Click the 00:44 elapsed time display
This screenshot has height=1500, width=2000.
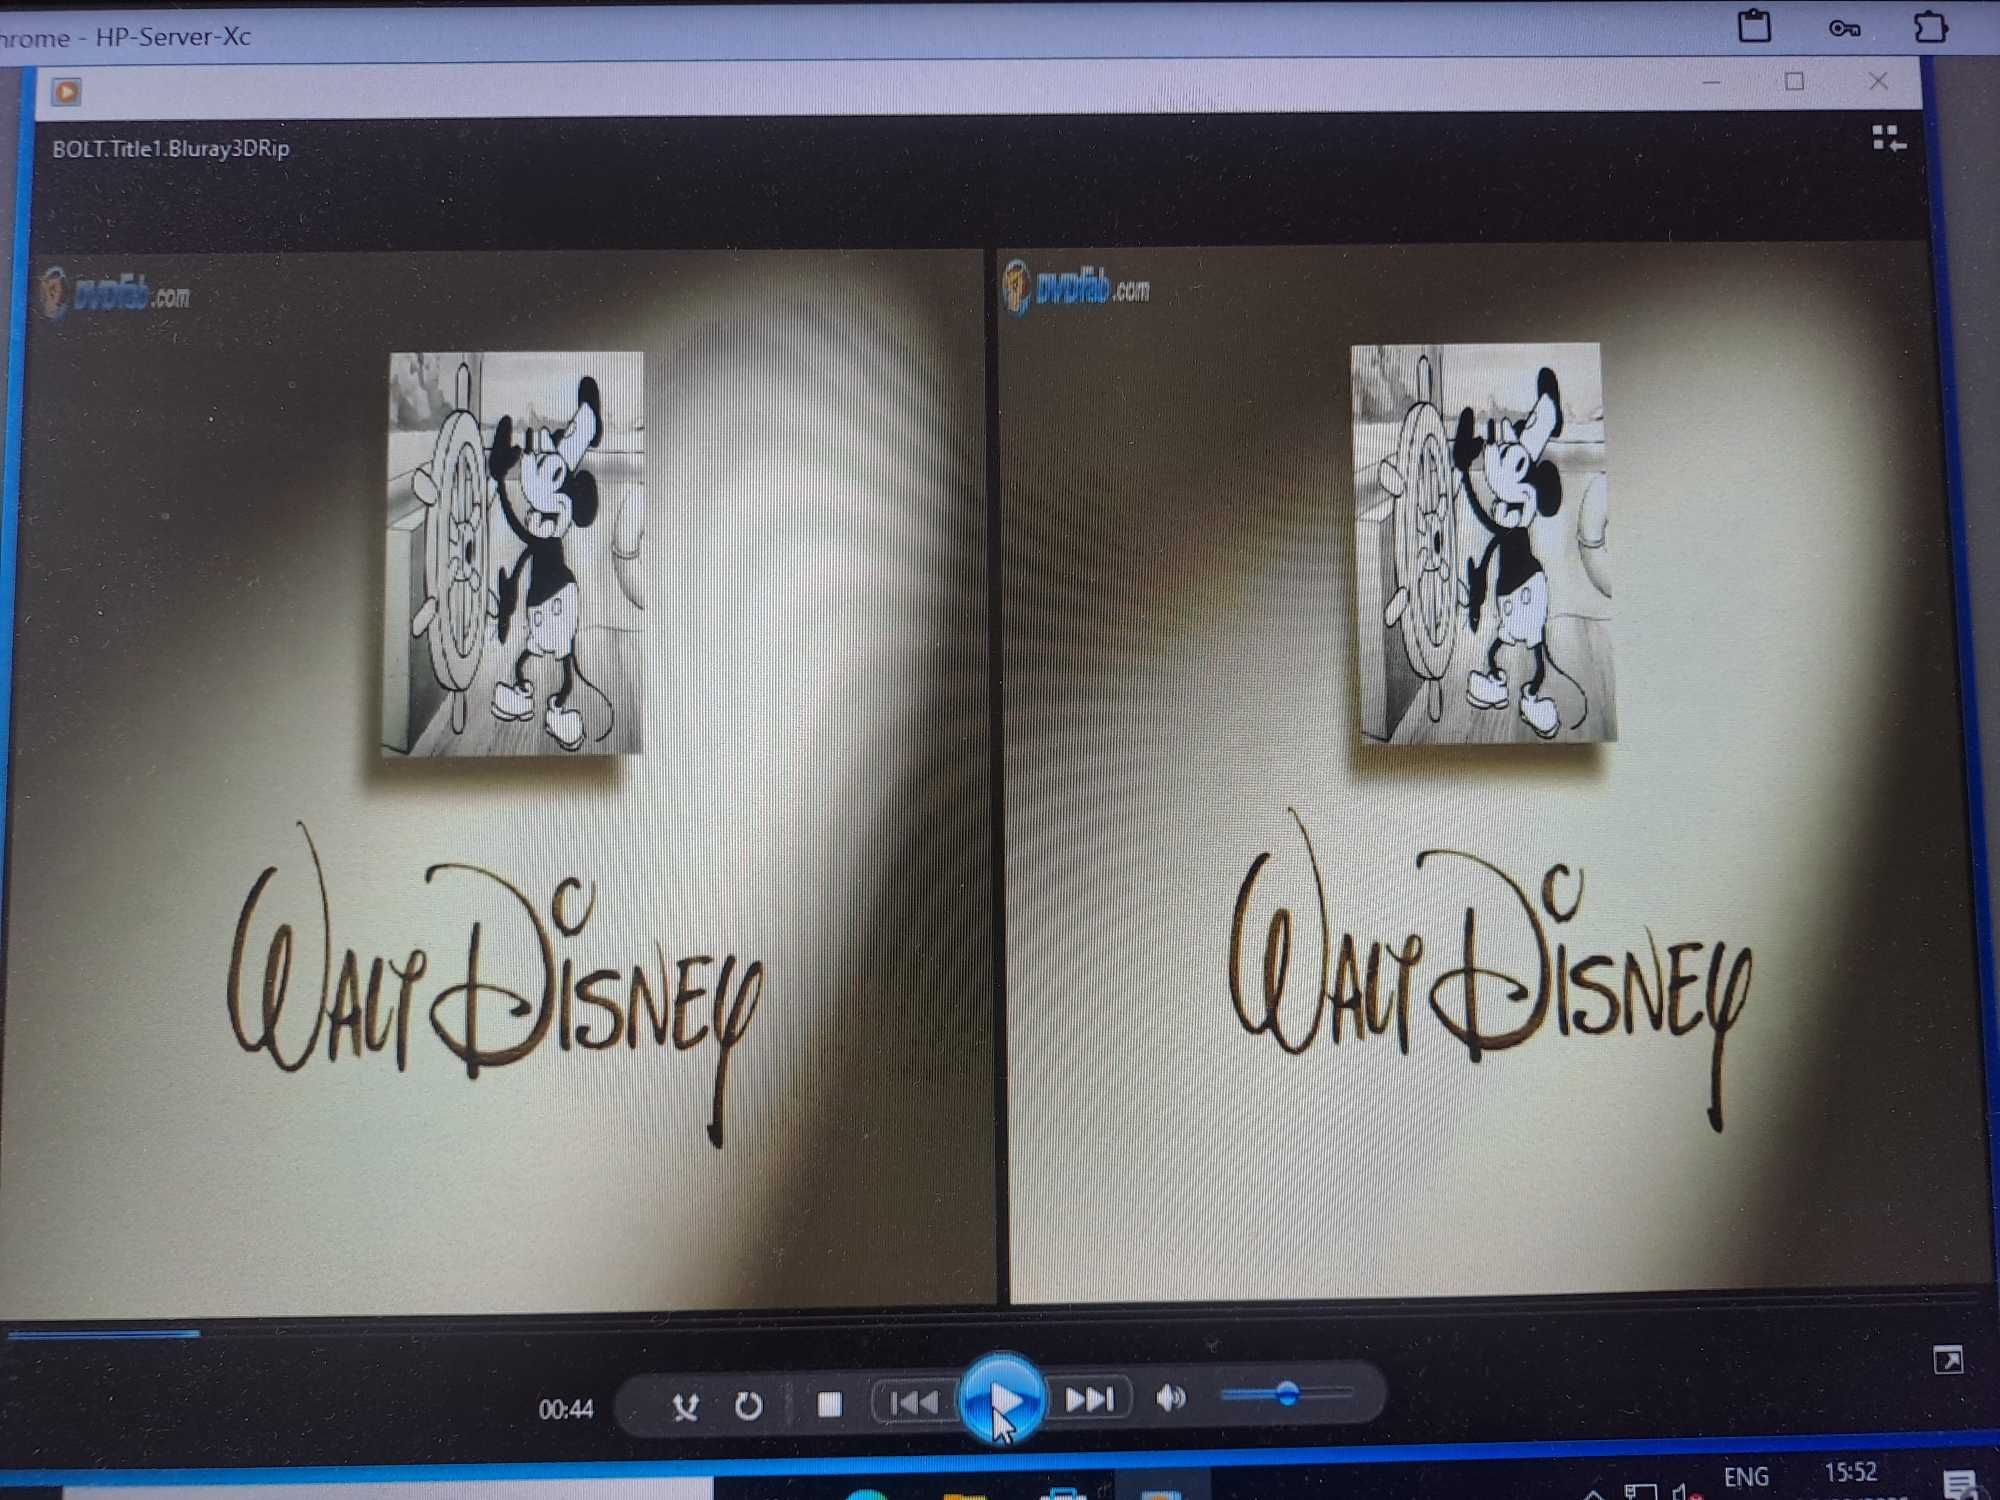click(566, 1409)
